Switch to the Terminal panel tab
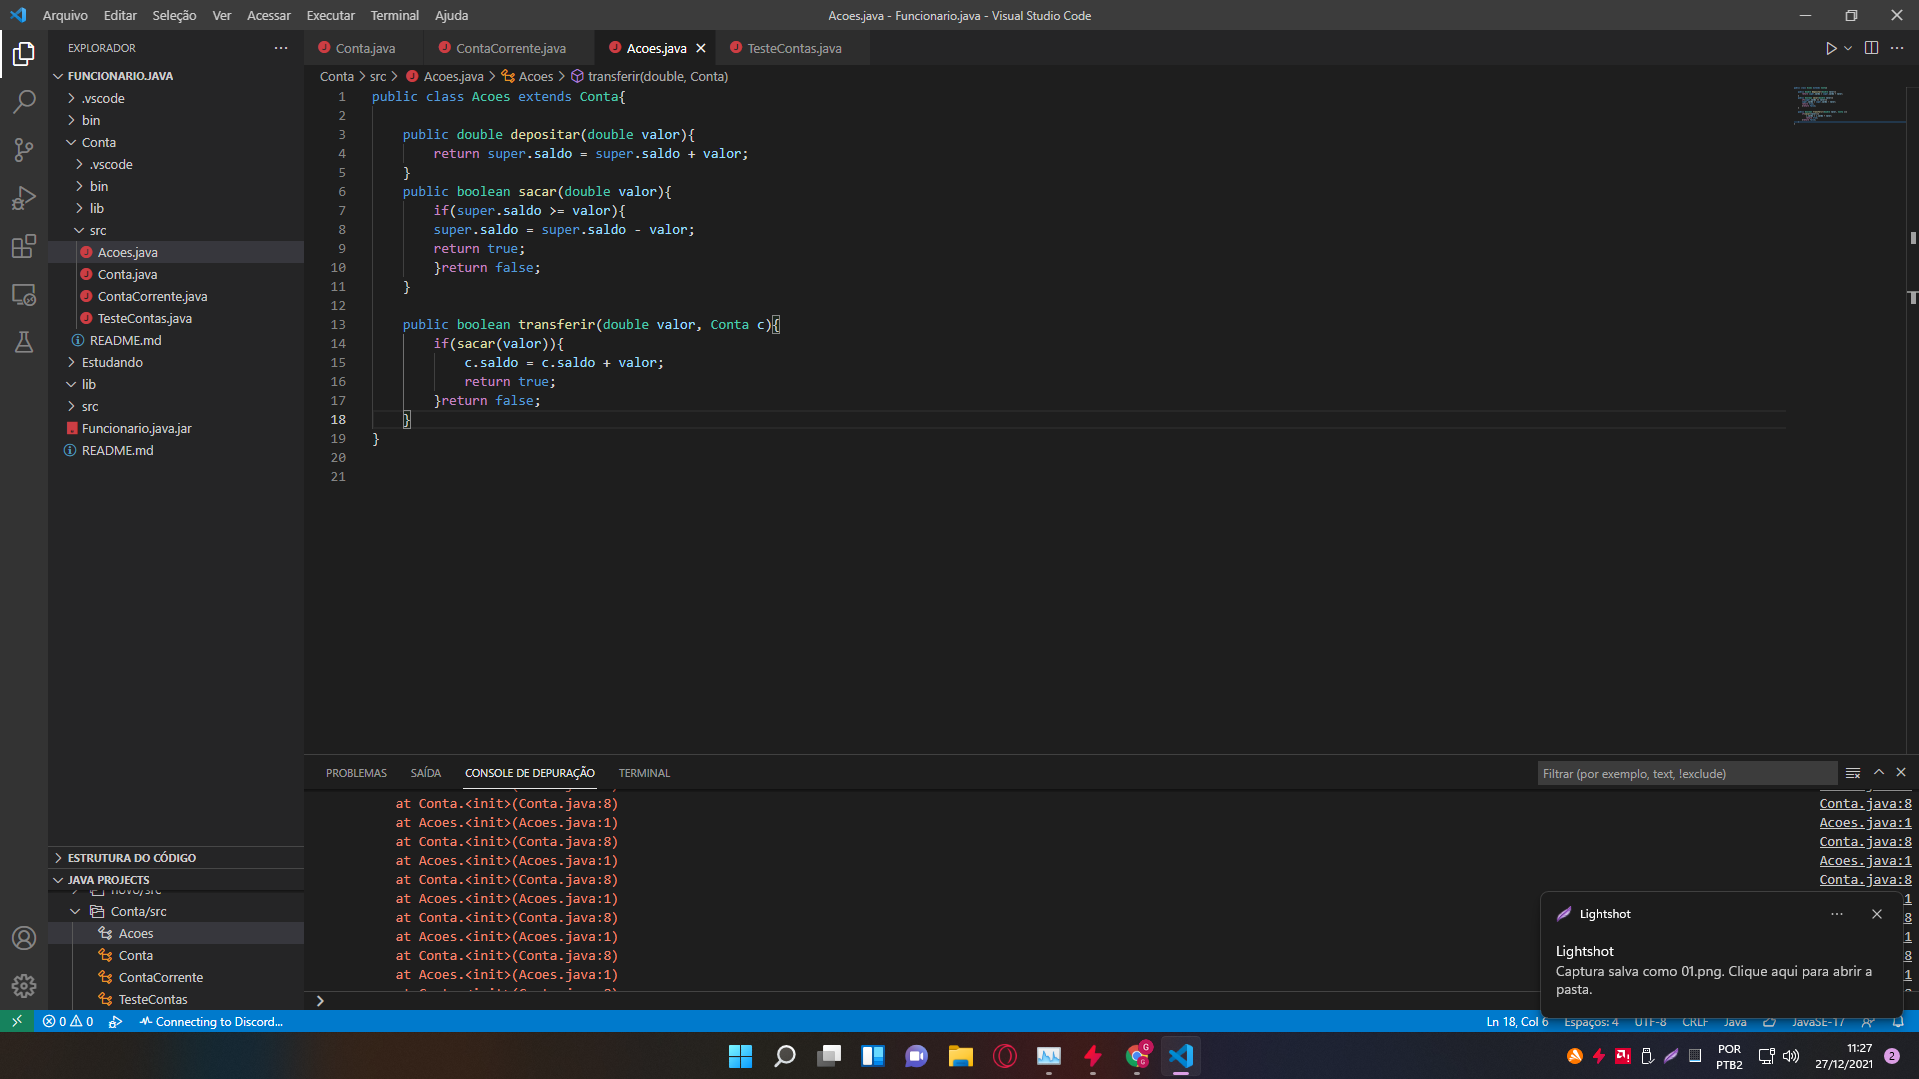 tap(644, 773)
